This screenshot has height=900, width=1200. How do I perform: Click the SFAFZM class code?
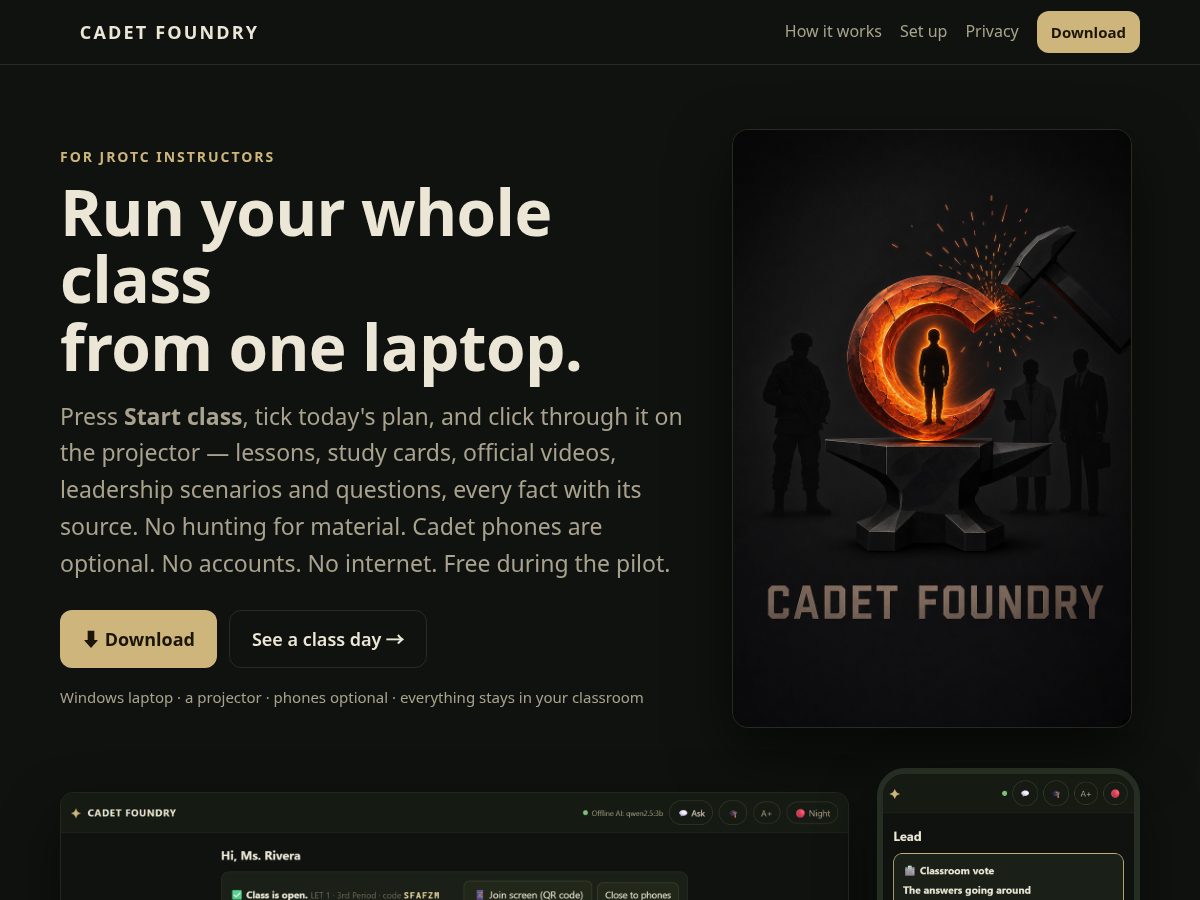[421, 895]
